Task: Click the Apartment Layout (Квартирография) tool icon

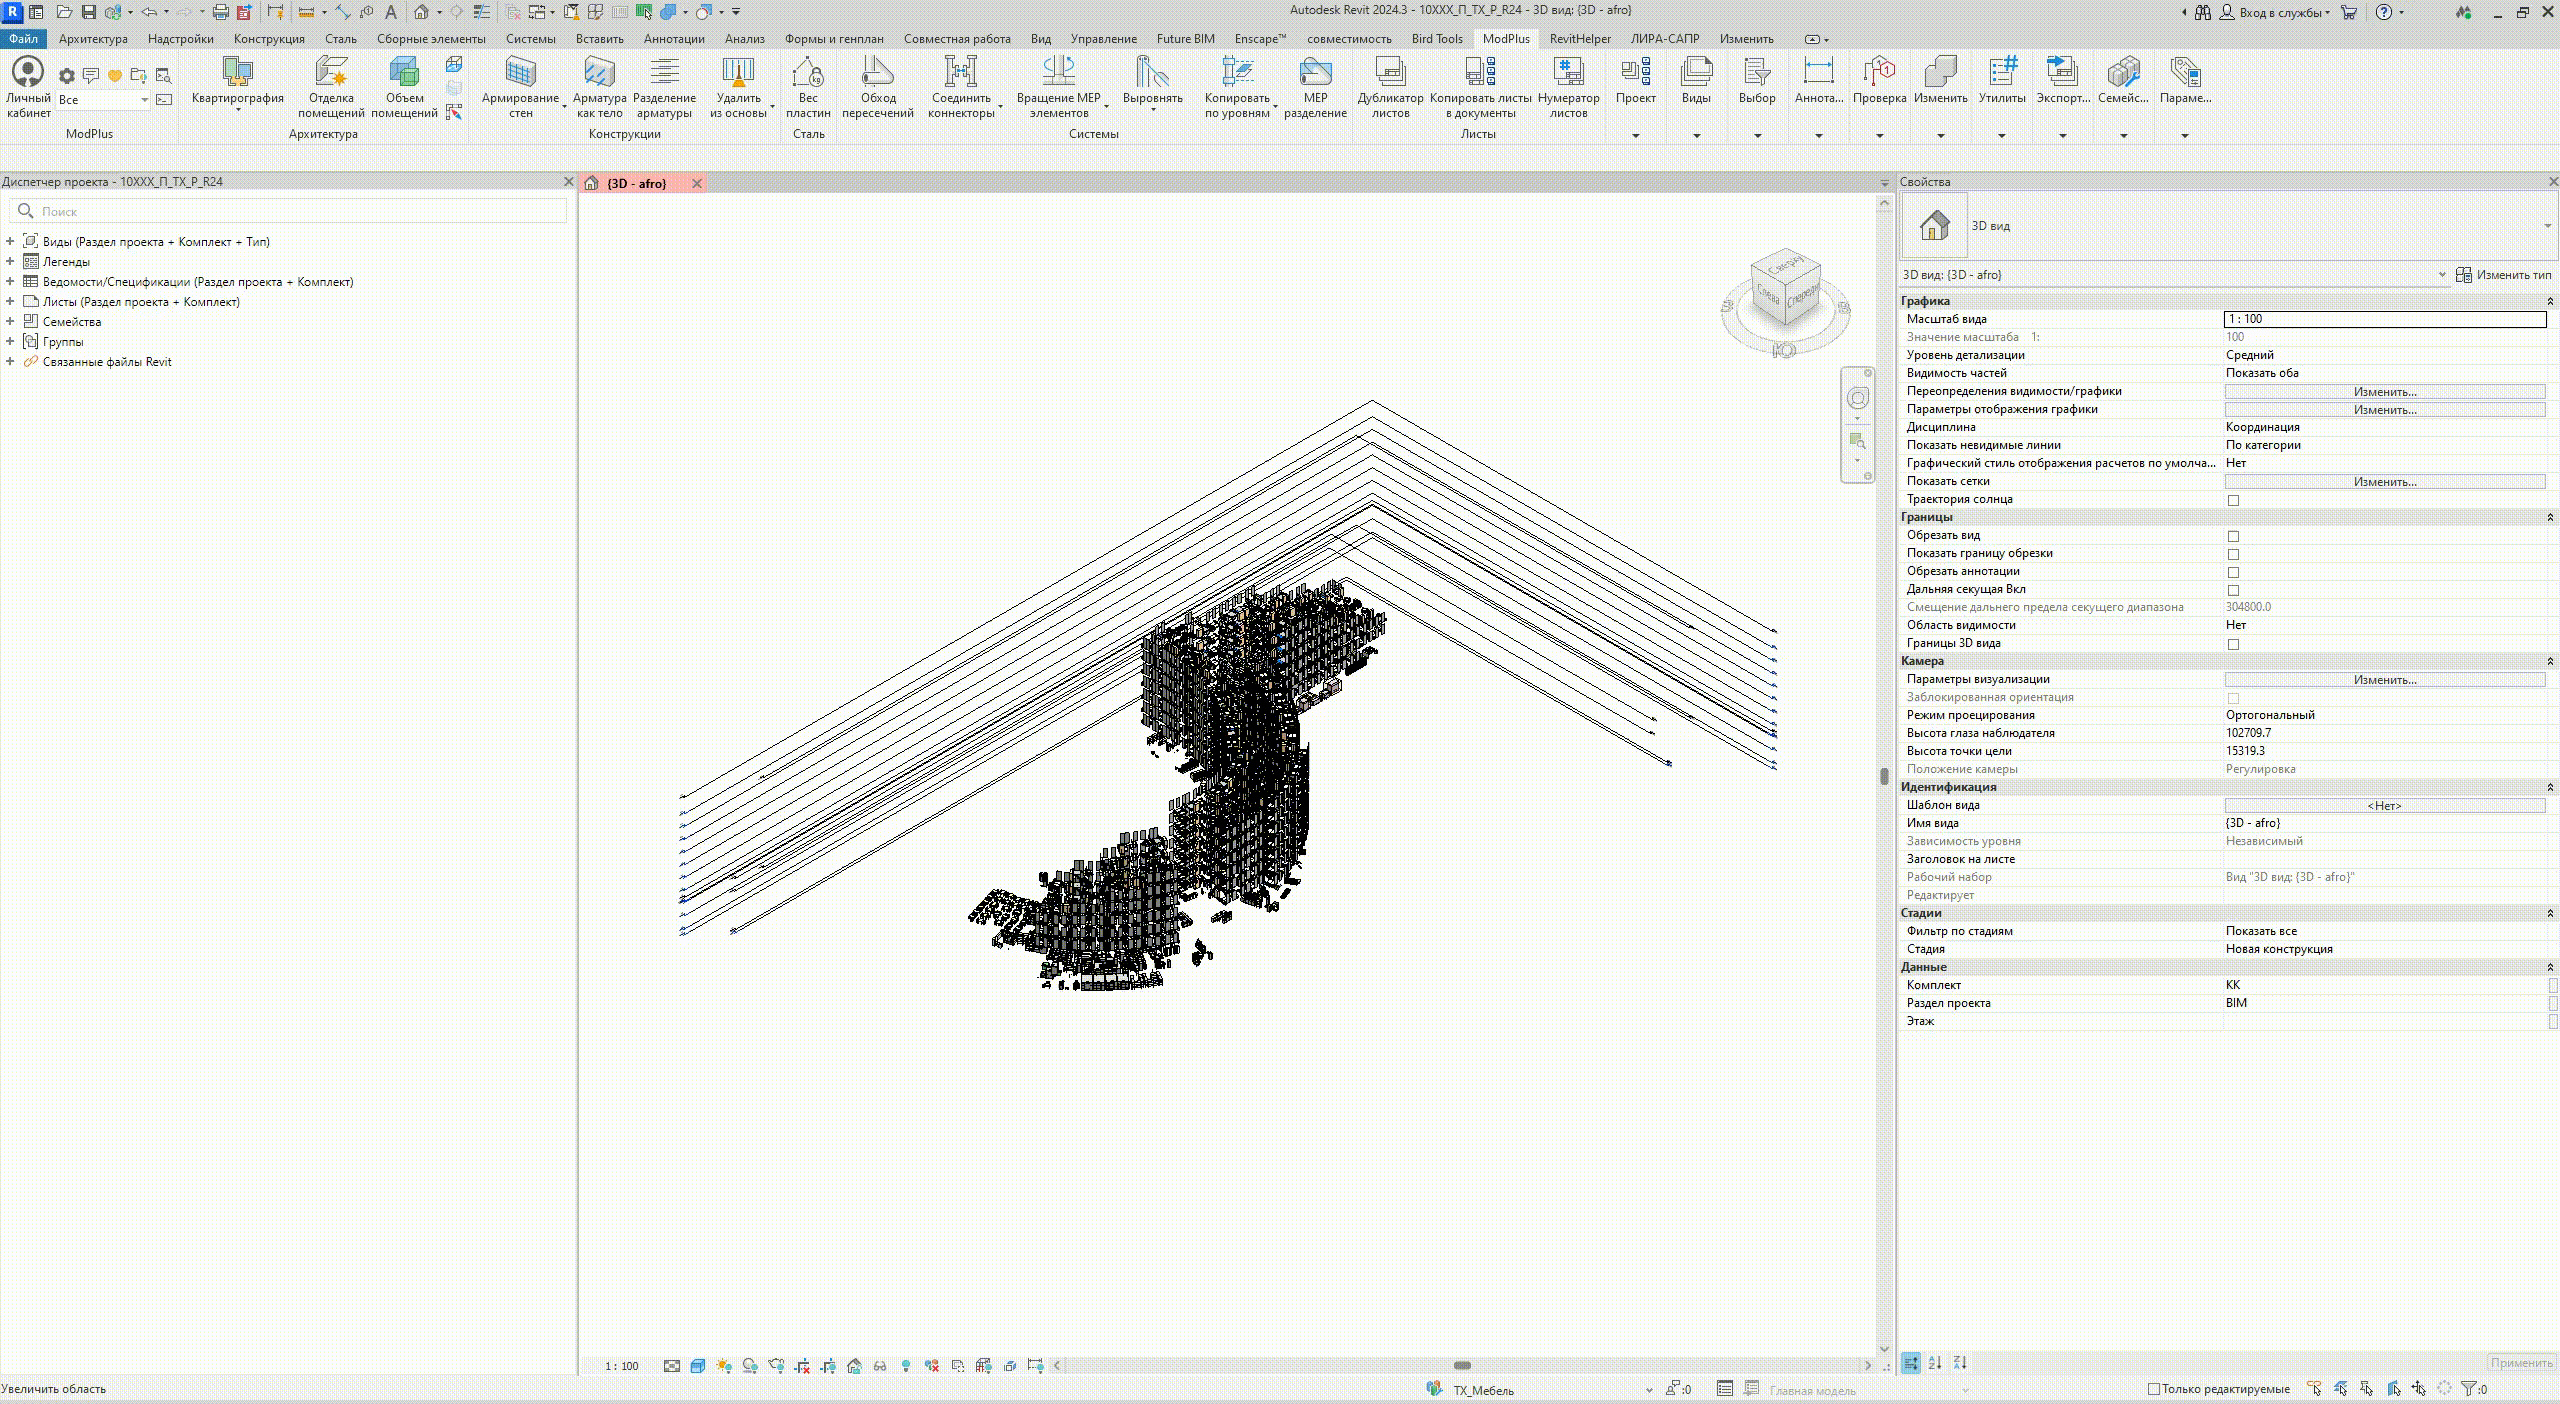Action: click(237, 72)
